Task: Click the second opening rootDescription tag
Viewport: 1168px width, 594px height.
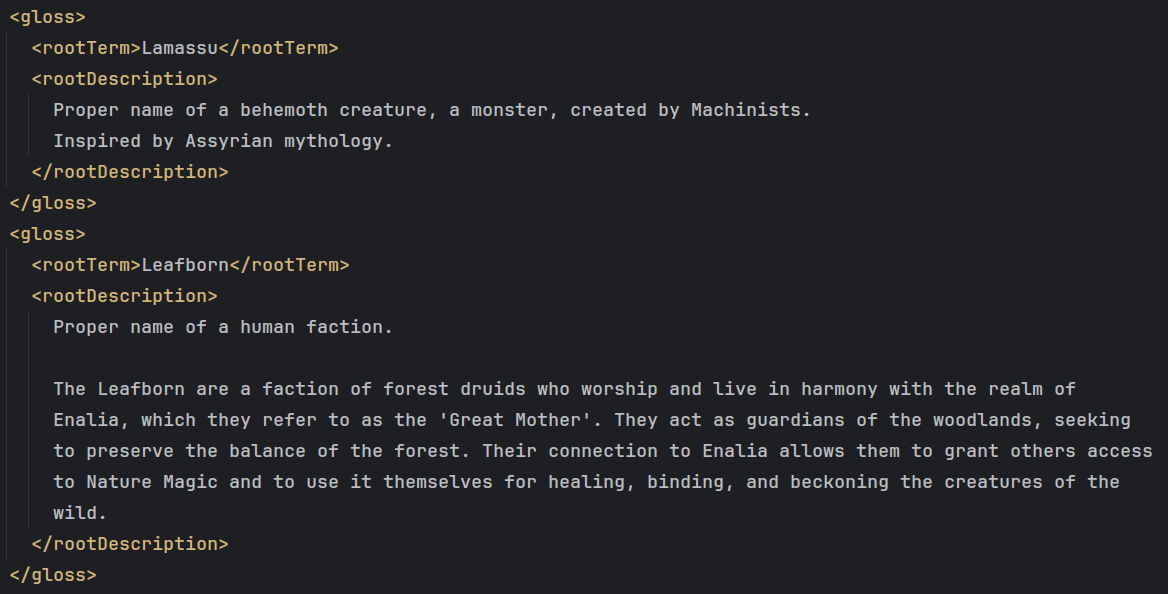Action: pos(124,296)
